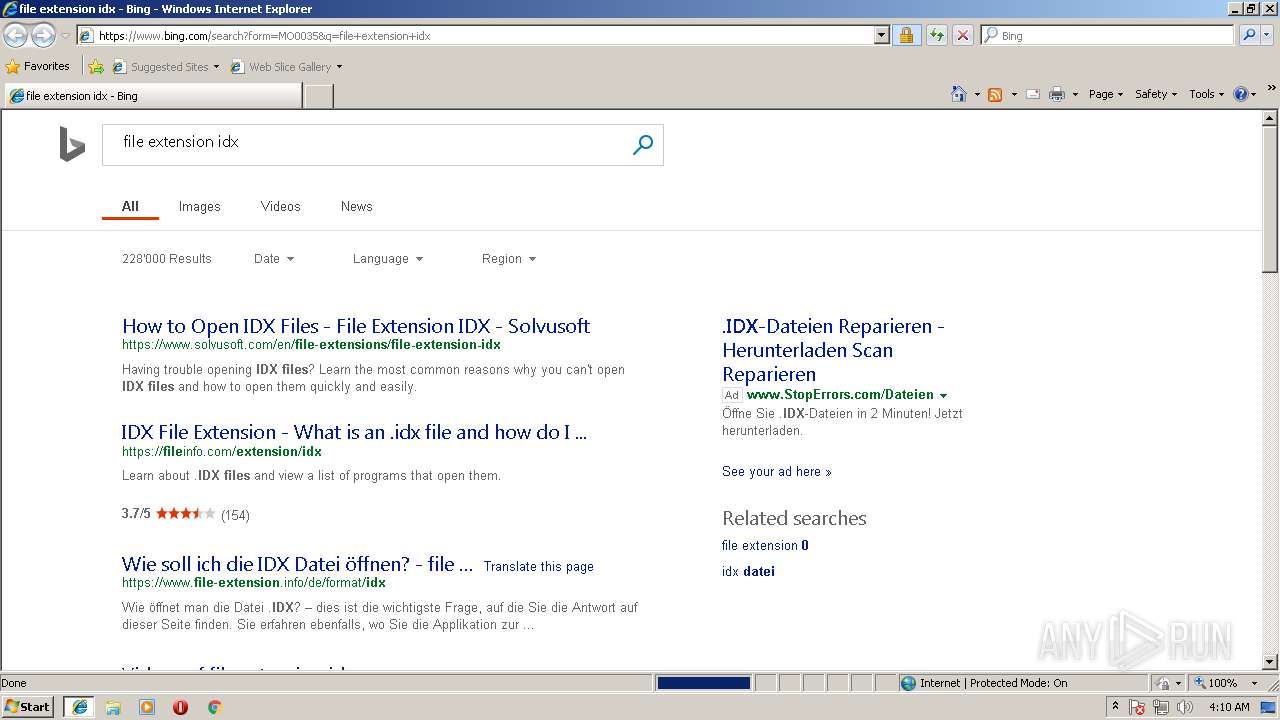Image resolution: width=1280 pixels, height=720 pixels.
Task: Open search provider dropdown arrow
Action: [1269, 35]
